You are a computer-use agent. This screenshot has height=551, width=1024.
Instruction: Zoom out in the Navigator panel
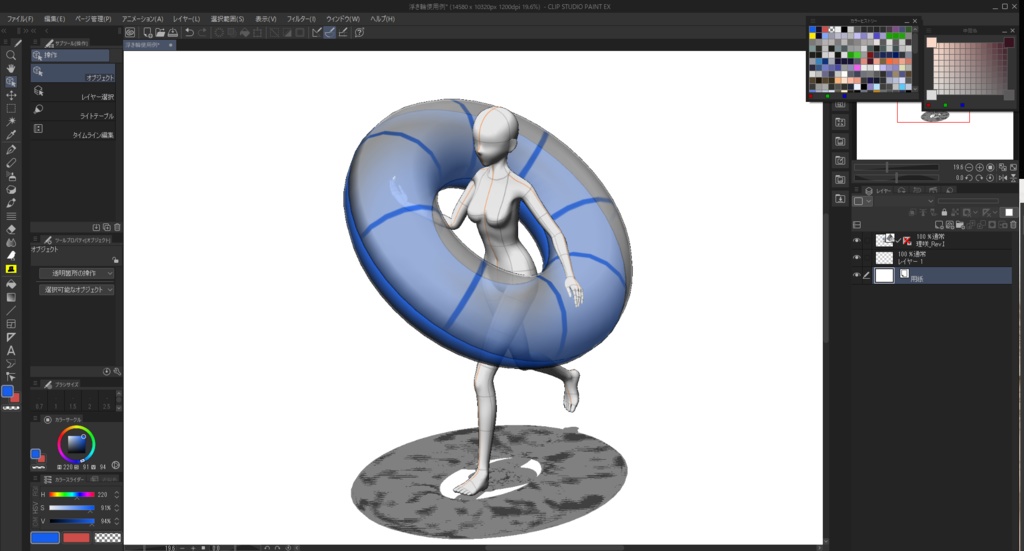968,168
